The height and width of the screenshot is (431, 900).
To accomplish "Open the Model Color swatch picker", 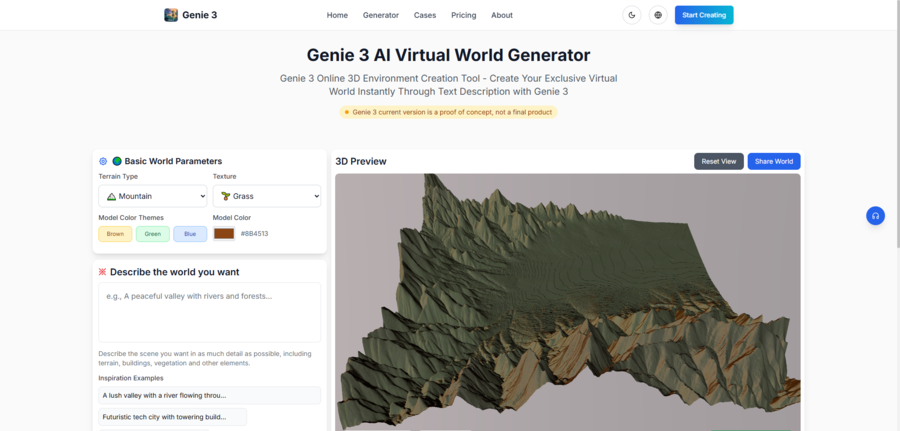I will [224, 234].
